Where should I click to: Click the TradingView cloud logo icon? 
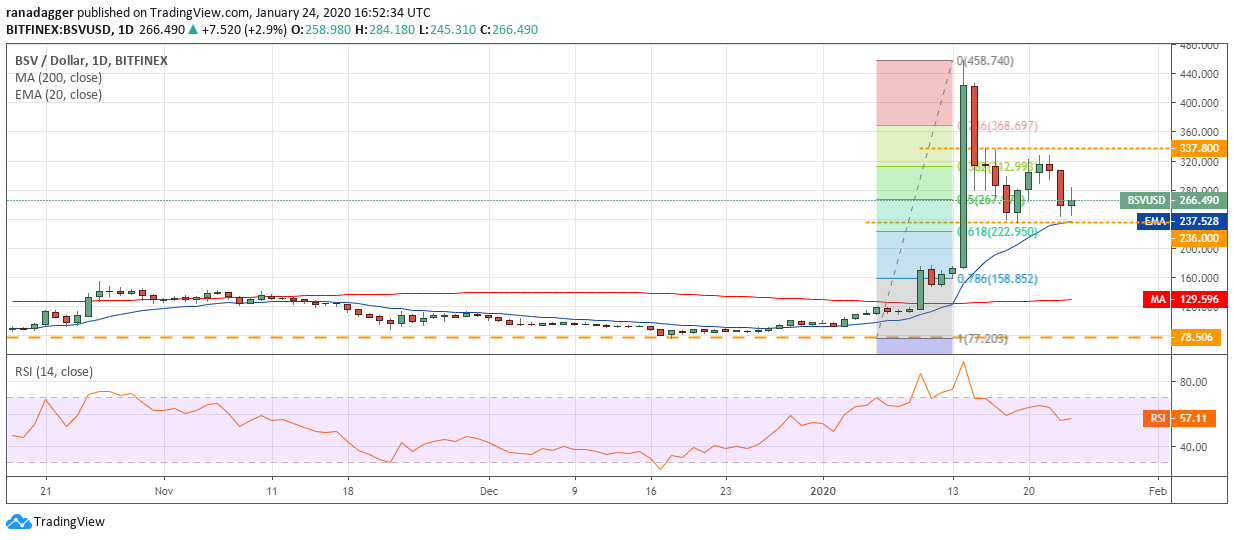(x=17, y=522)
